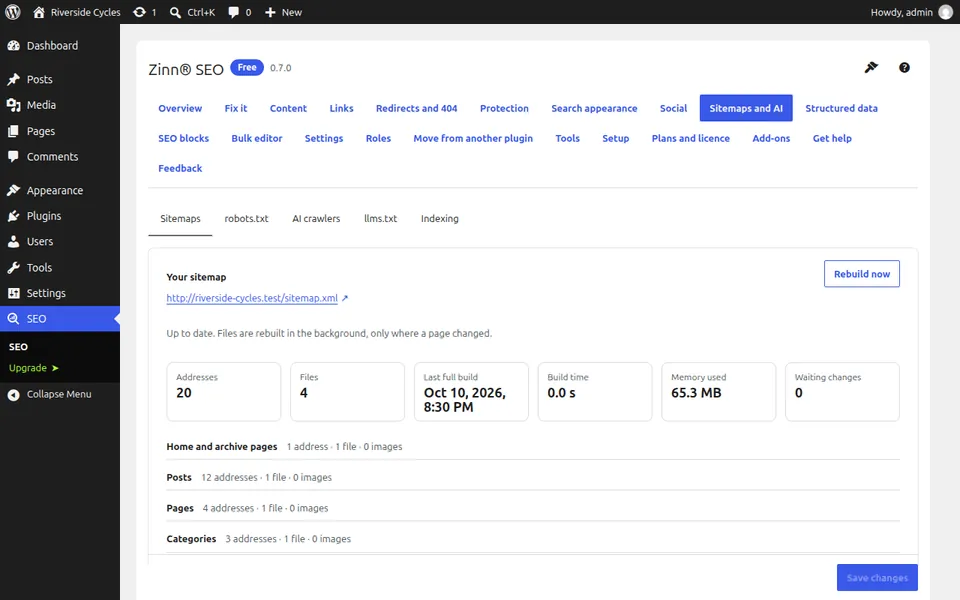Click the Save changes button
Image resolution: width=960 pixels, height=600 pixels.
(x=877, y=577)
